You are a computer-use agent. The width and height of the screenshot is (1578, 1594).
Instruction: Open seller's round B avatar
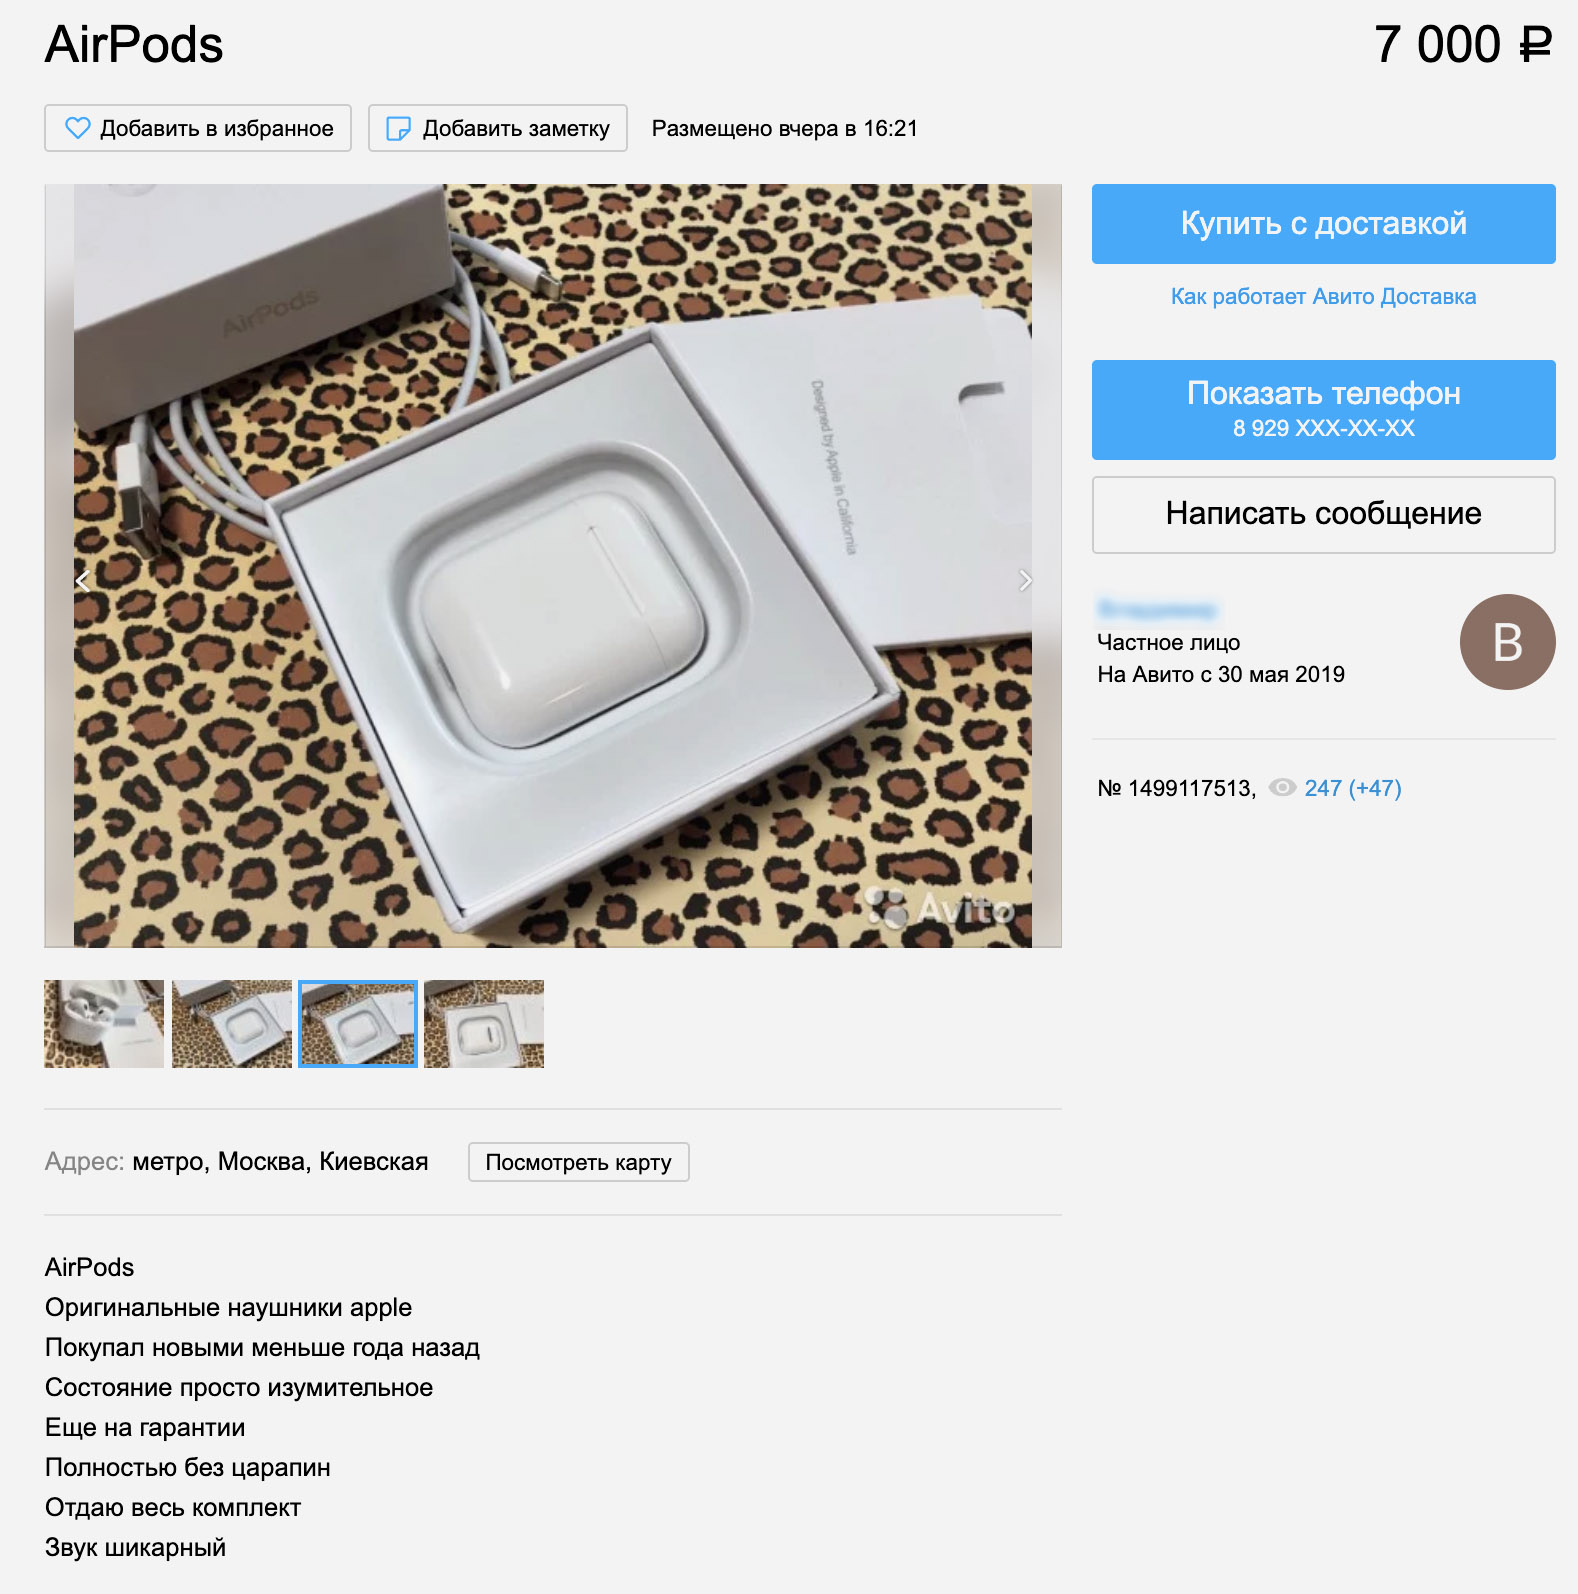click(1507, 642)
